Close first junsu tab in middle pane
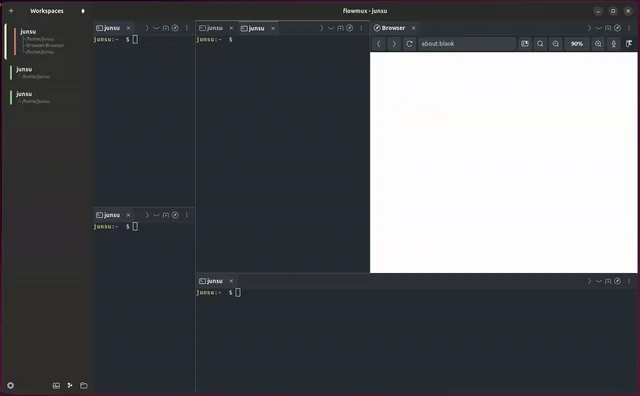The width and height of the screenshot is (640, 396). pos(231,28)
